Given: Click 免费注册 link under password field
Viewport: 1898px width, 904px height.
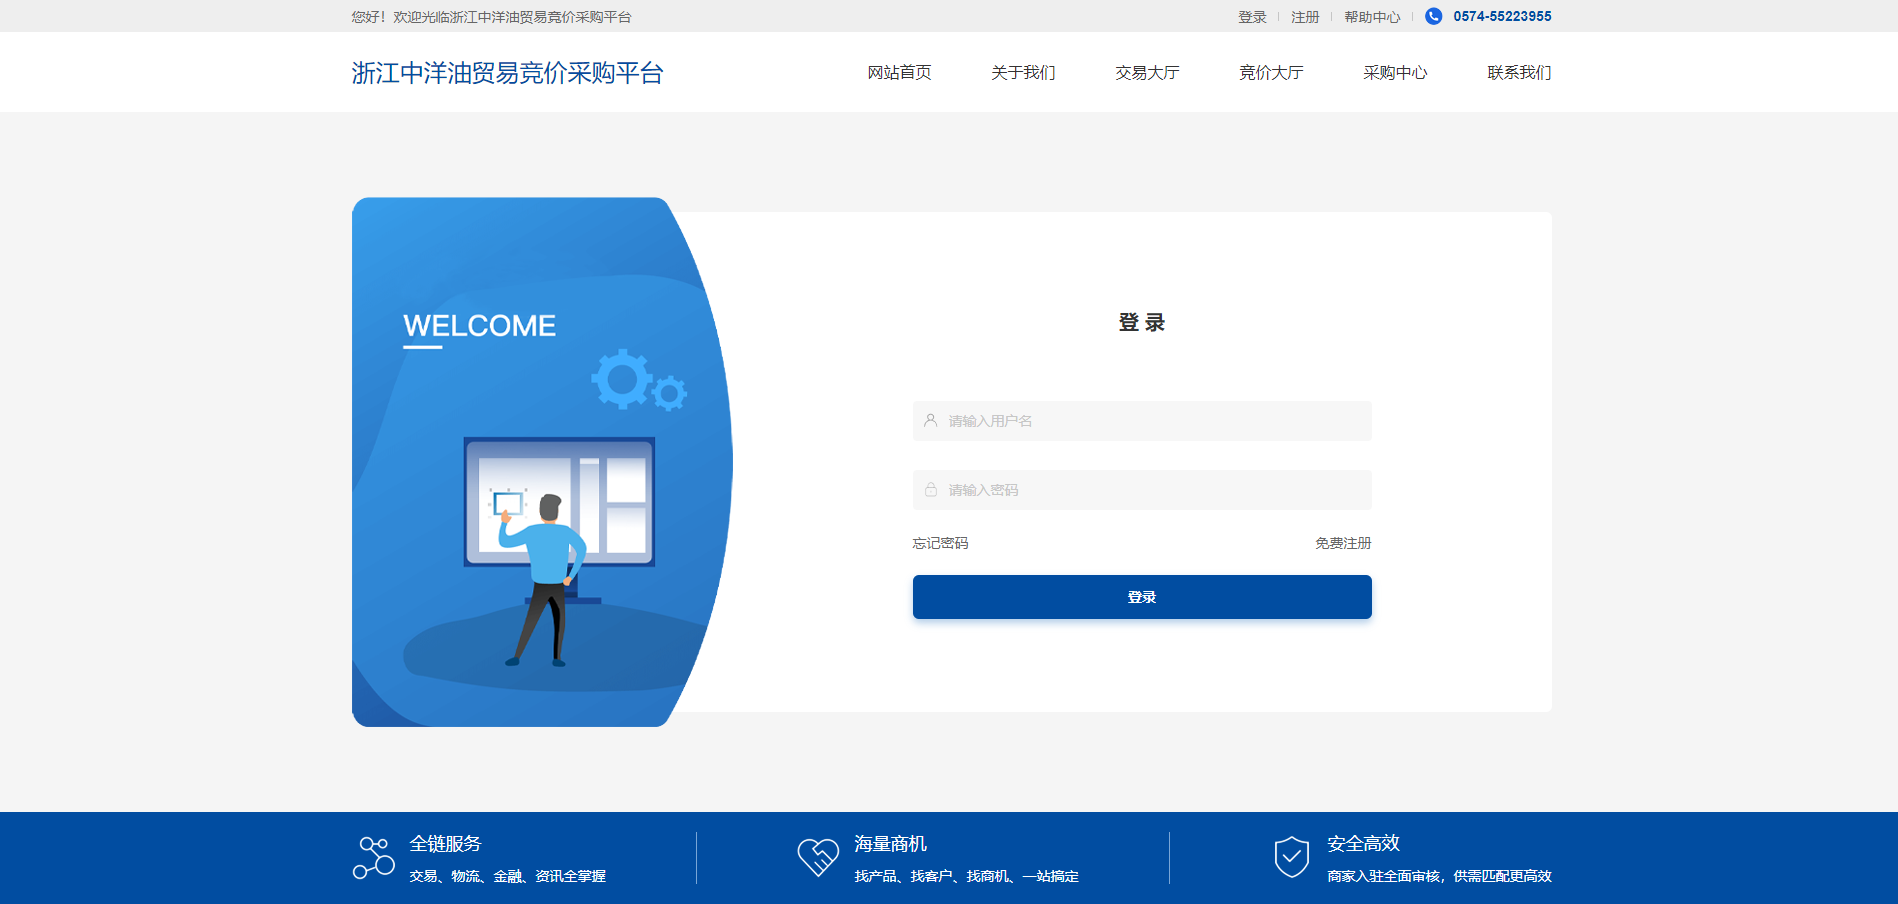Looking at the screenshot, I should pyautogui.click(x=1343, y=543).
